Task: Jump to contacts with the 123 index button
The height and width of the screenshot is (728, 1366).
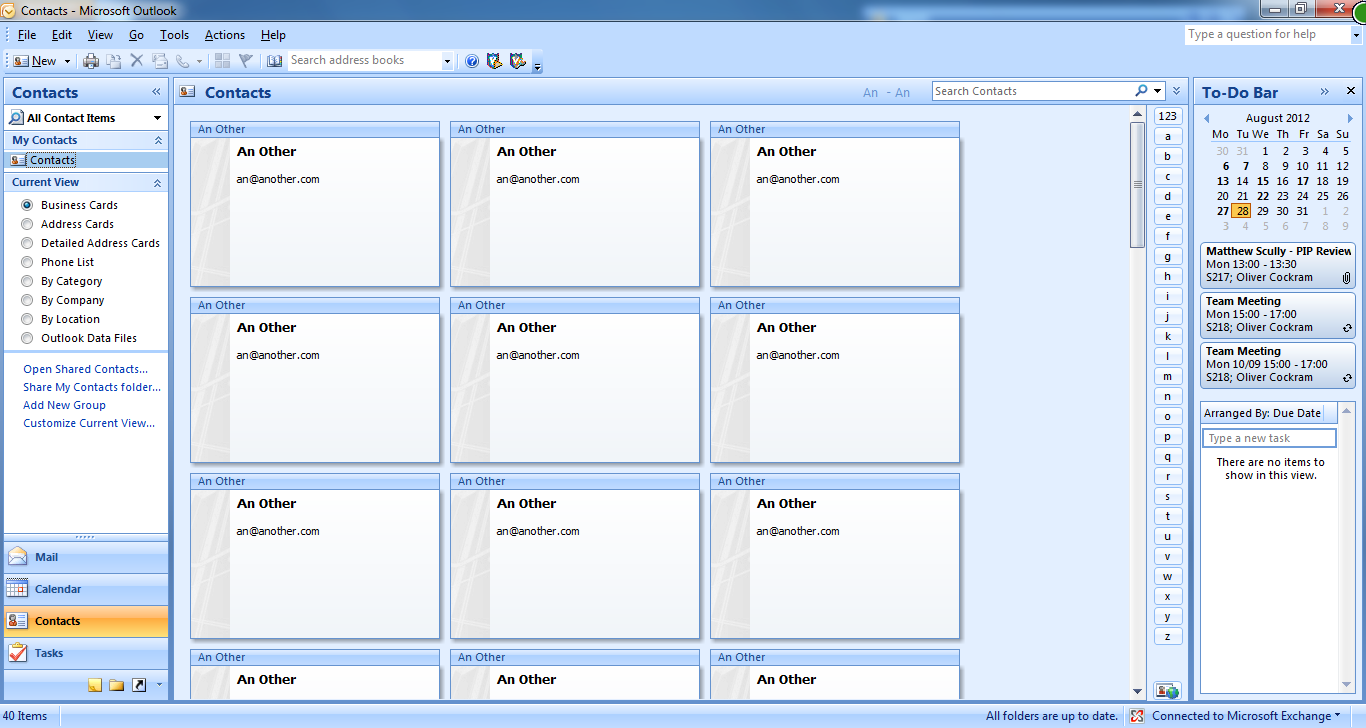Action: [1167, 116]
